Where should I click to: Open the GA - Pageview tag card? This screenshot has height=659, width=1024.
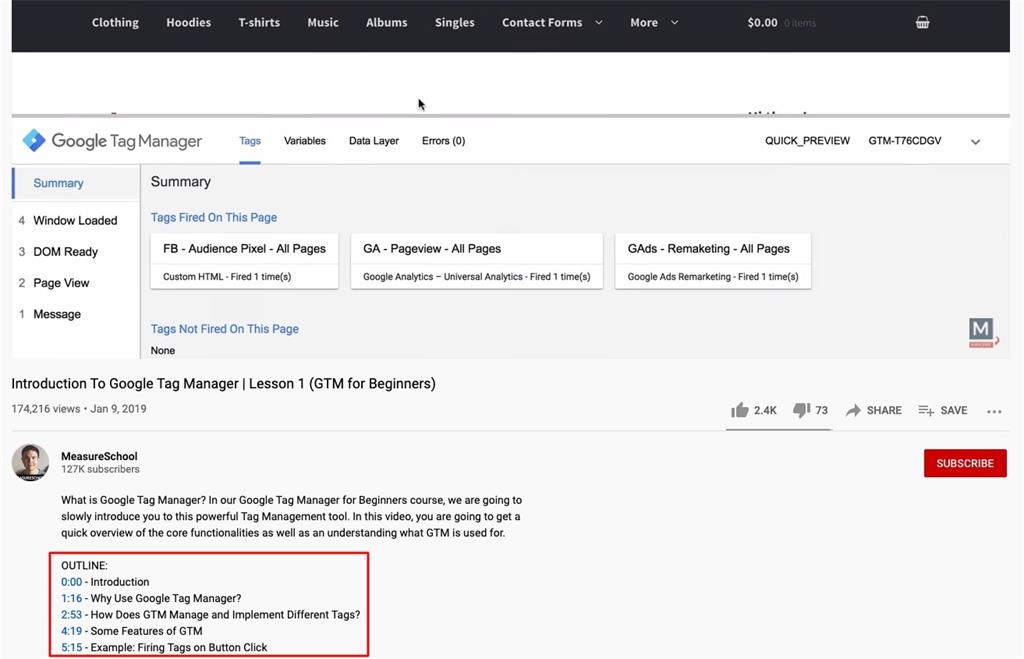[477, 261]
